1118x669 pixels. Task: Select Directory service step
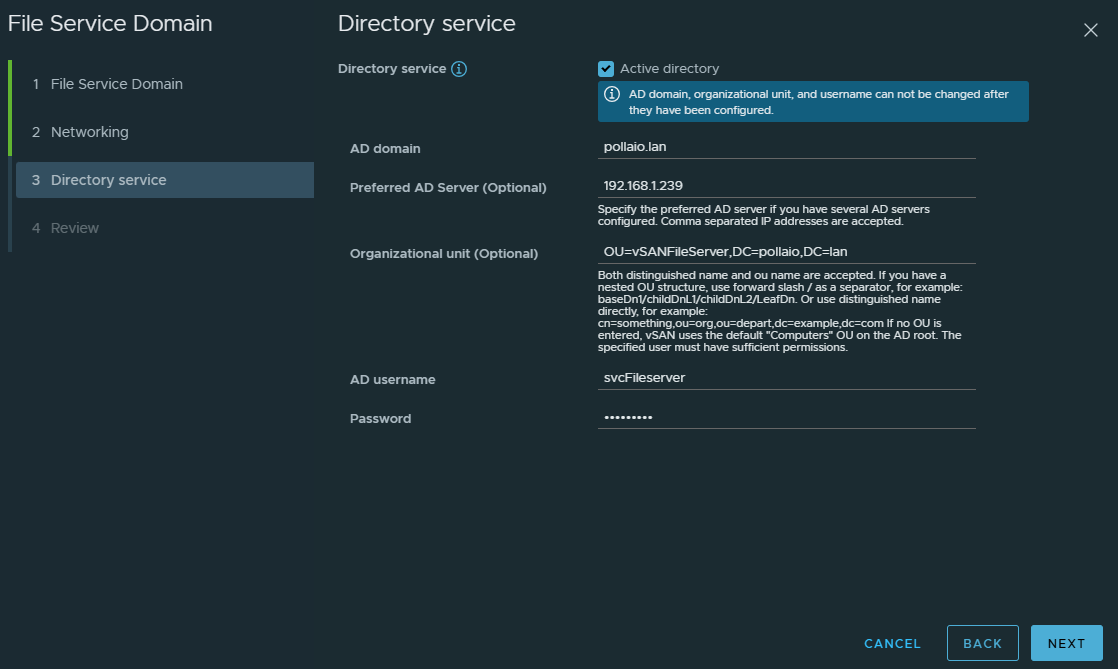pyautogui.click(x=165, y=180)
